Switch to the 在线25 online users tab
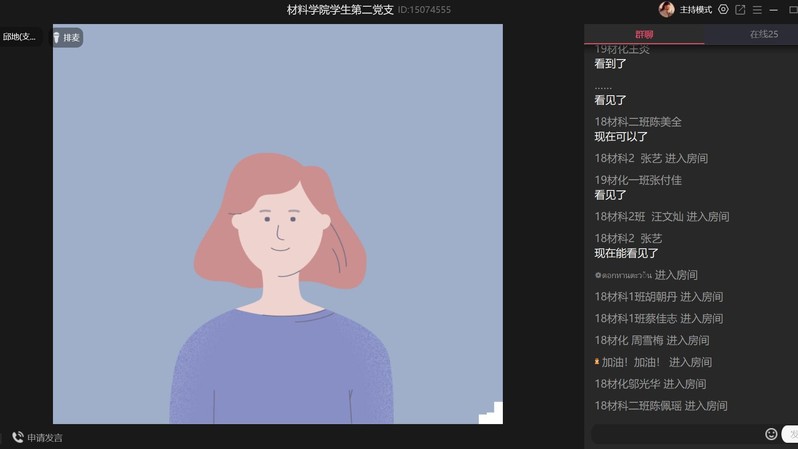 pyautogui.click(x=763, y=34)
